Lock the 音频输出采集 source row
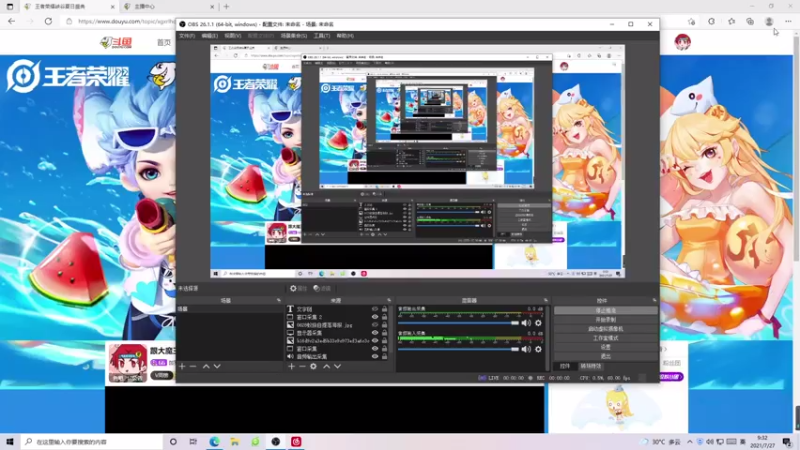800x450 pixels. pyautogui.click(x=384, y=356)
